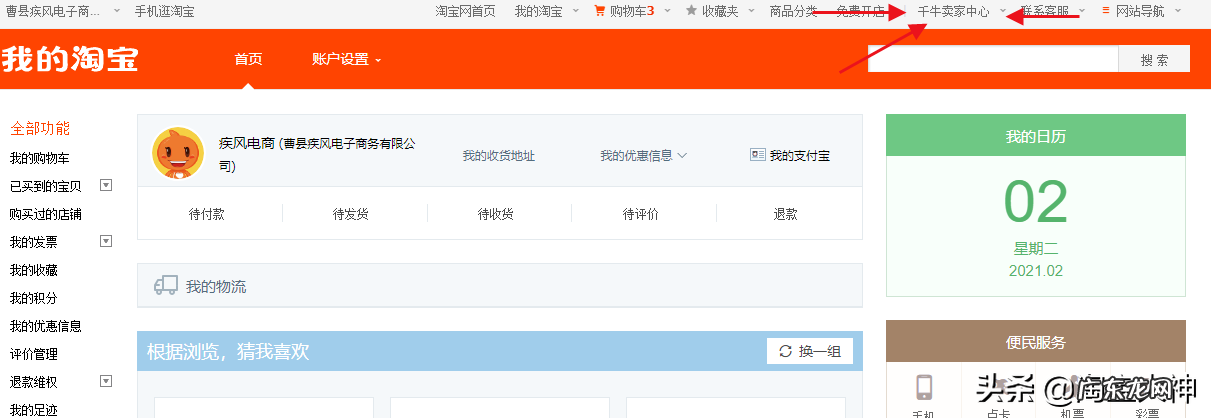Open the 待发货 orders tab
This screenshot has width=1211, height=418.
[x=351, y=214]
